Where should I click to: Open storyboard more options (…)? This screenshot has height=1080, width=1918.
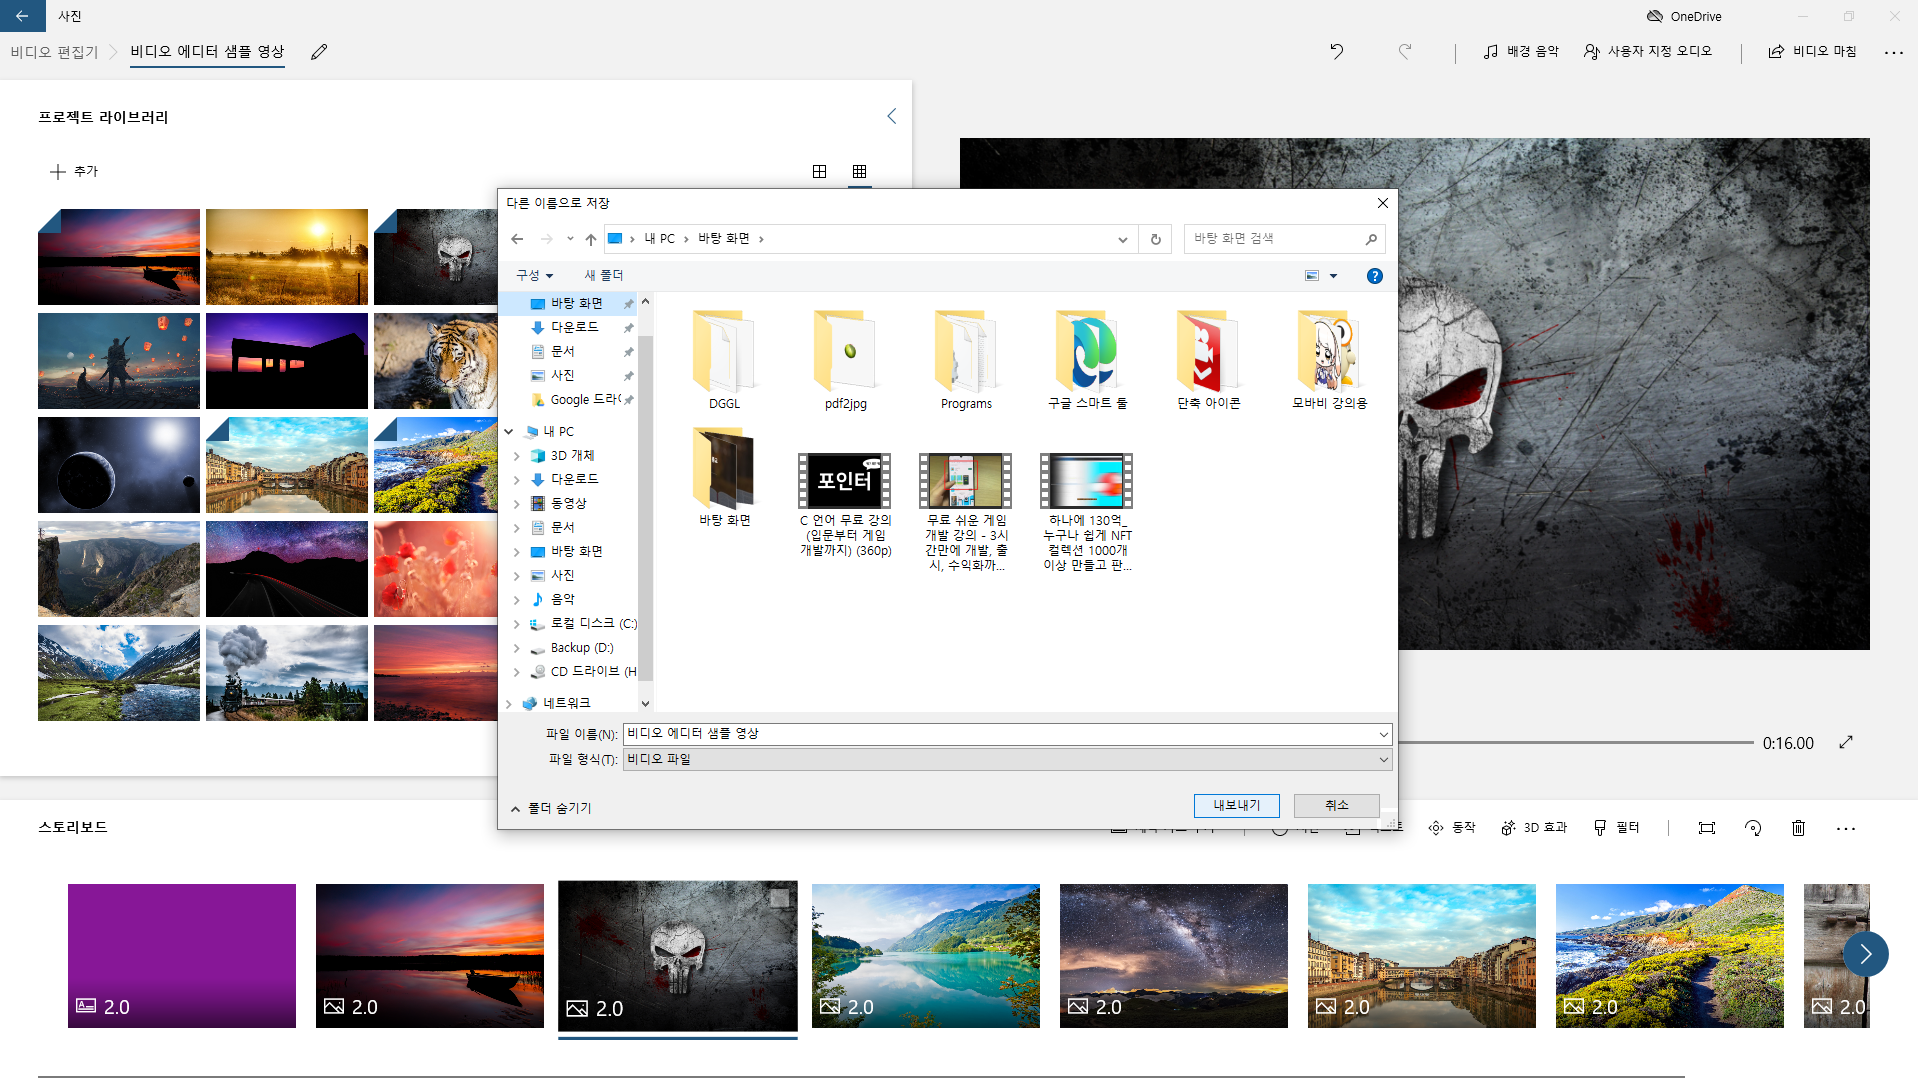point(1846,828)
